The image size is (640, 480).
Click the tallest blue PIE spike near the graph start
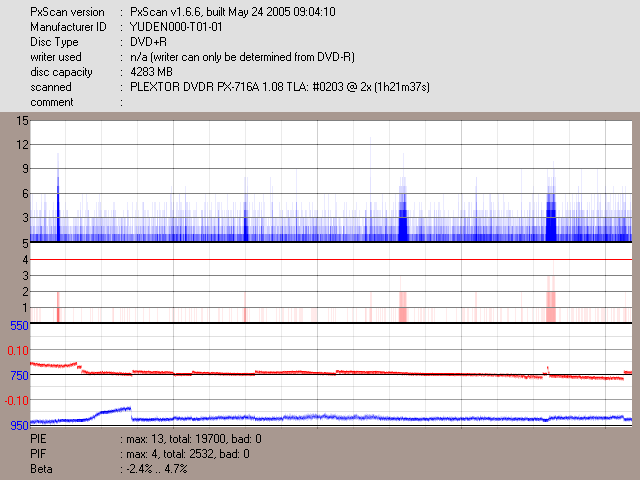(58, 197)
